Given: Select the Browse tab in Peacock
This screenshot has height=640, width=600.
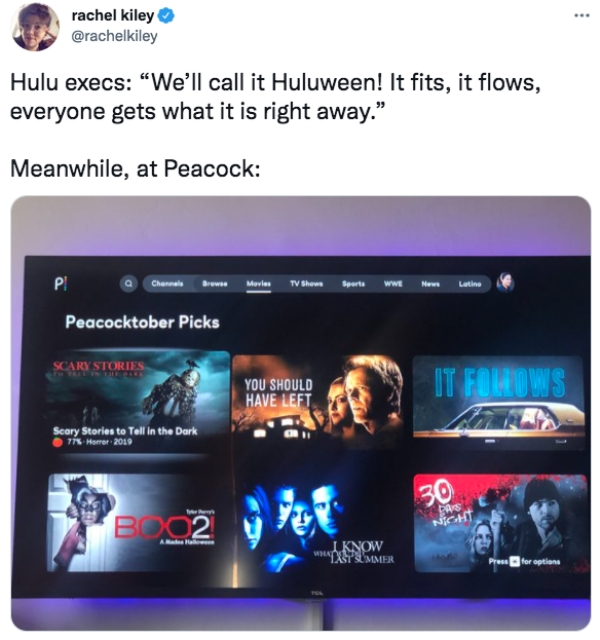Looking at the screenshot, I should (215, 283).
